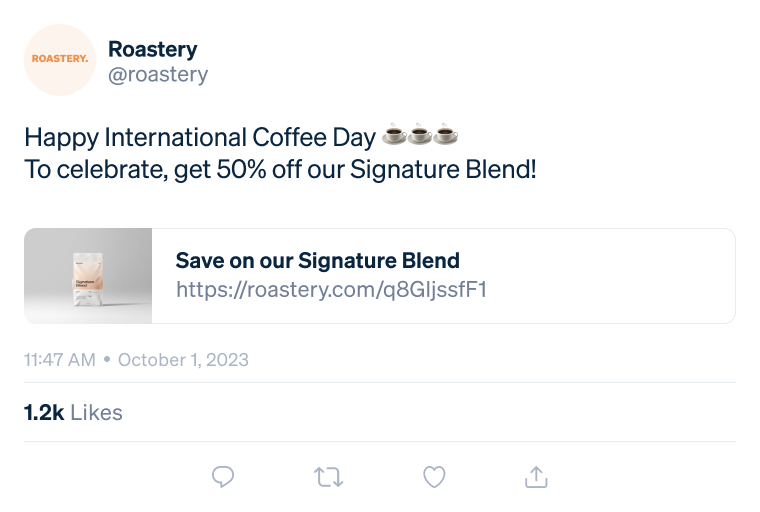
Task: Open the Save on our Signature Blend title
Action: click(317, 260)
